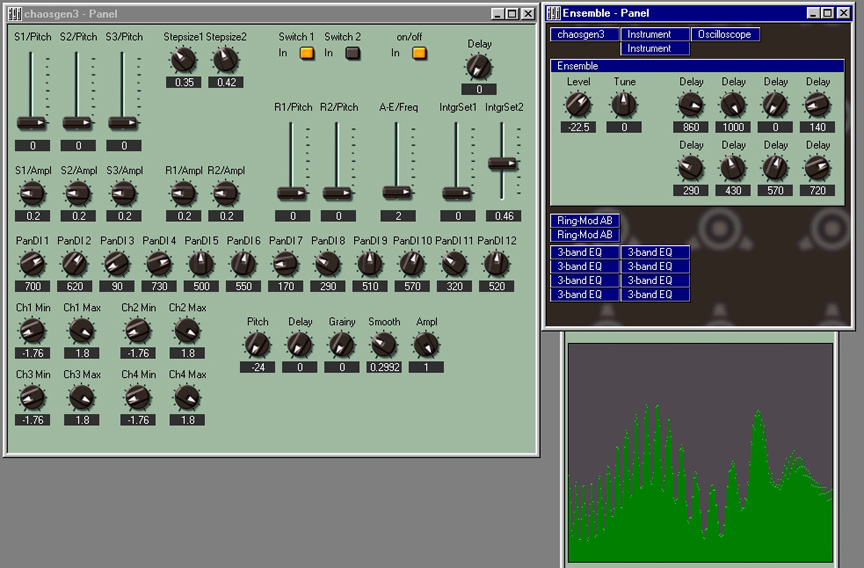Image resolution: width=864 pixels, height=568 pixels.
Task: Click the Ch1 Min knob
Action: [x=32, y=331]
